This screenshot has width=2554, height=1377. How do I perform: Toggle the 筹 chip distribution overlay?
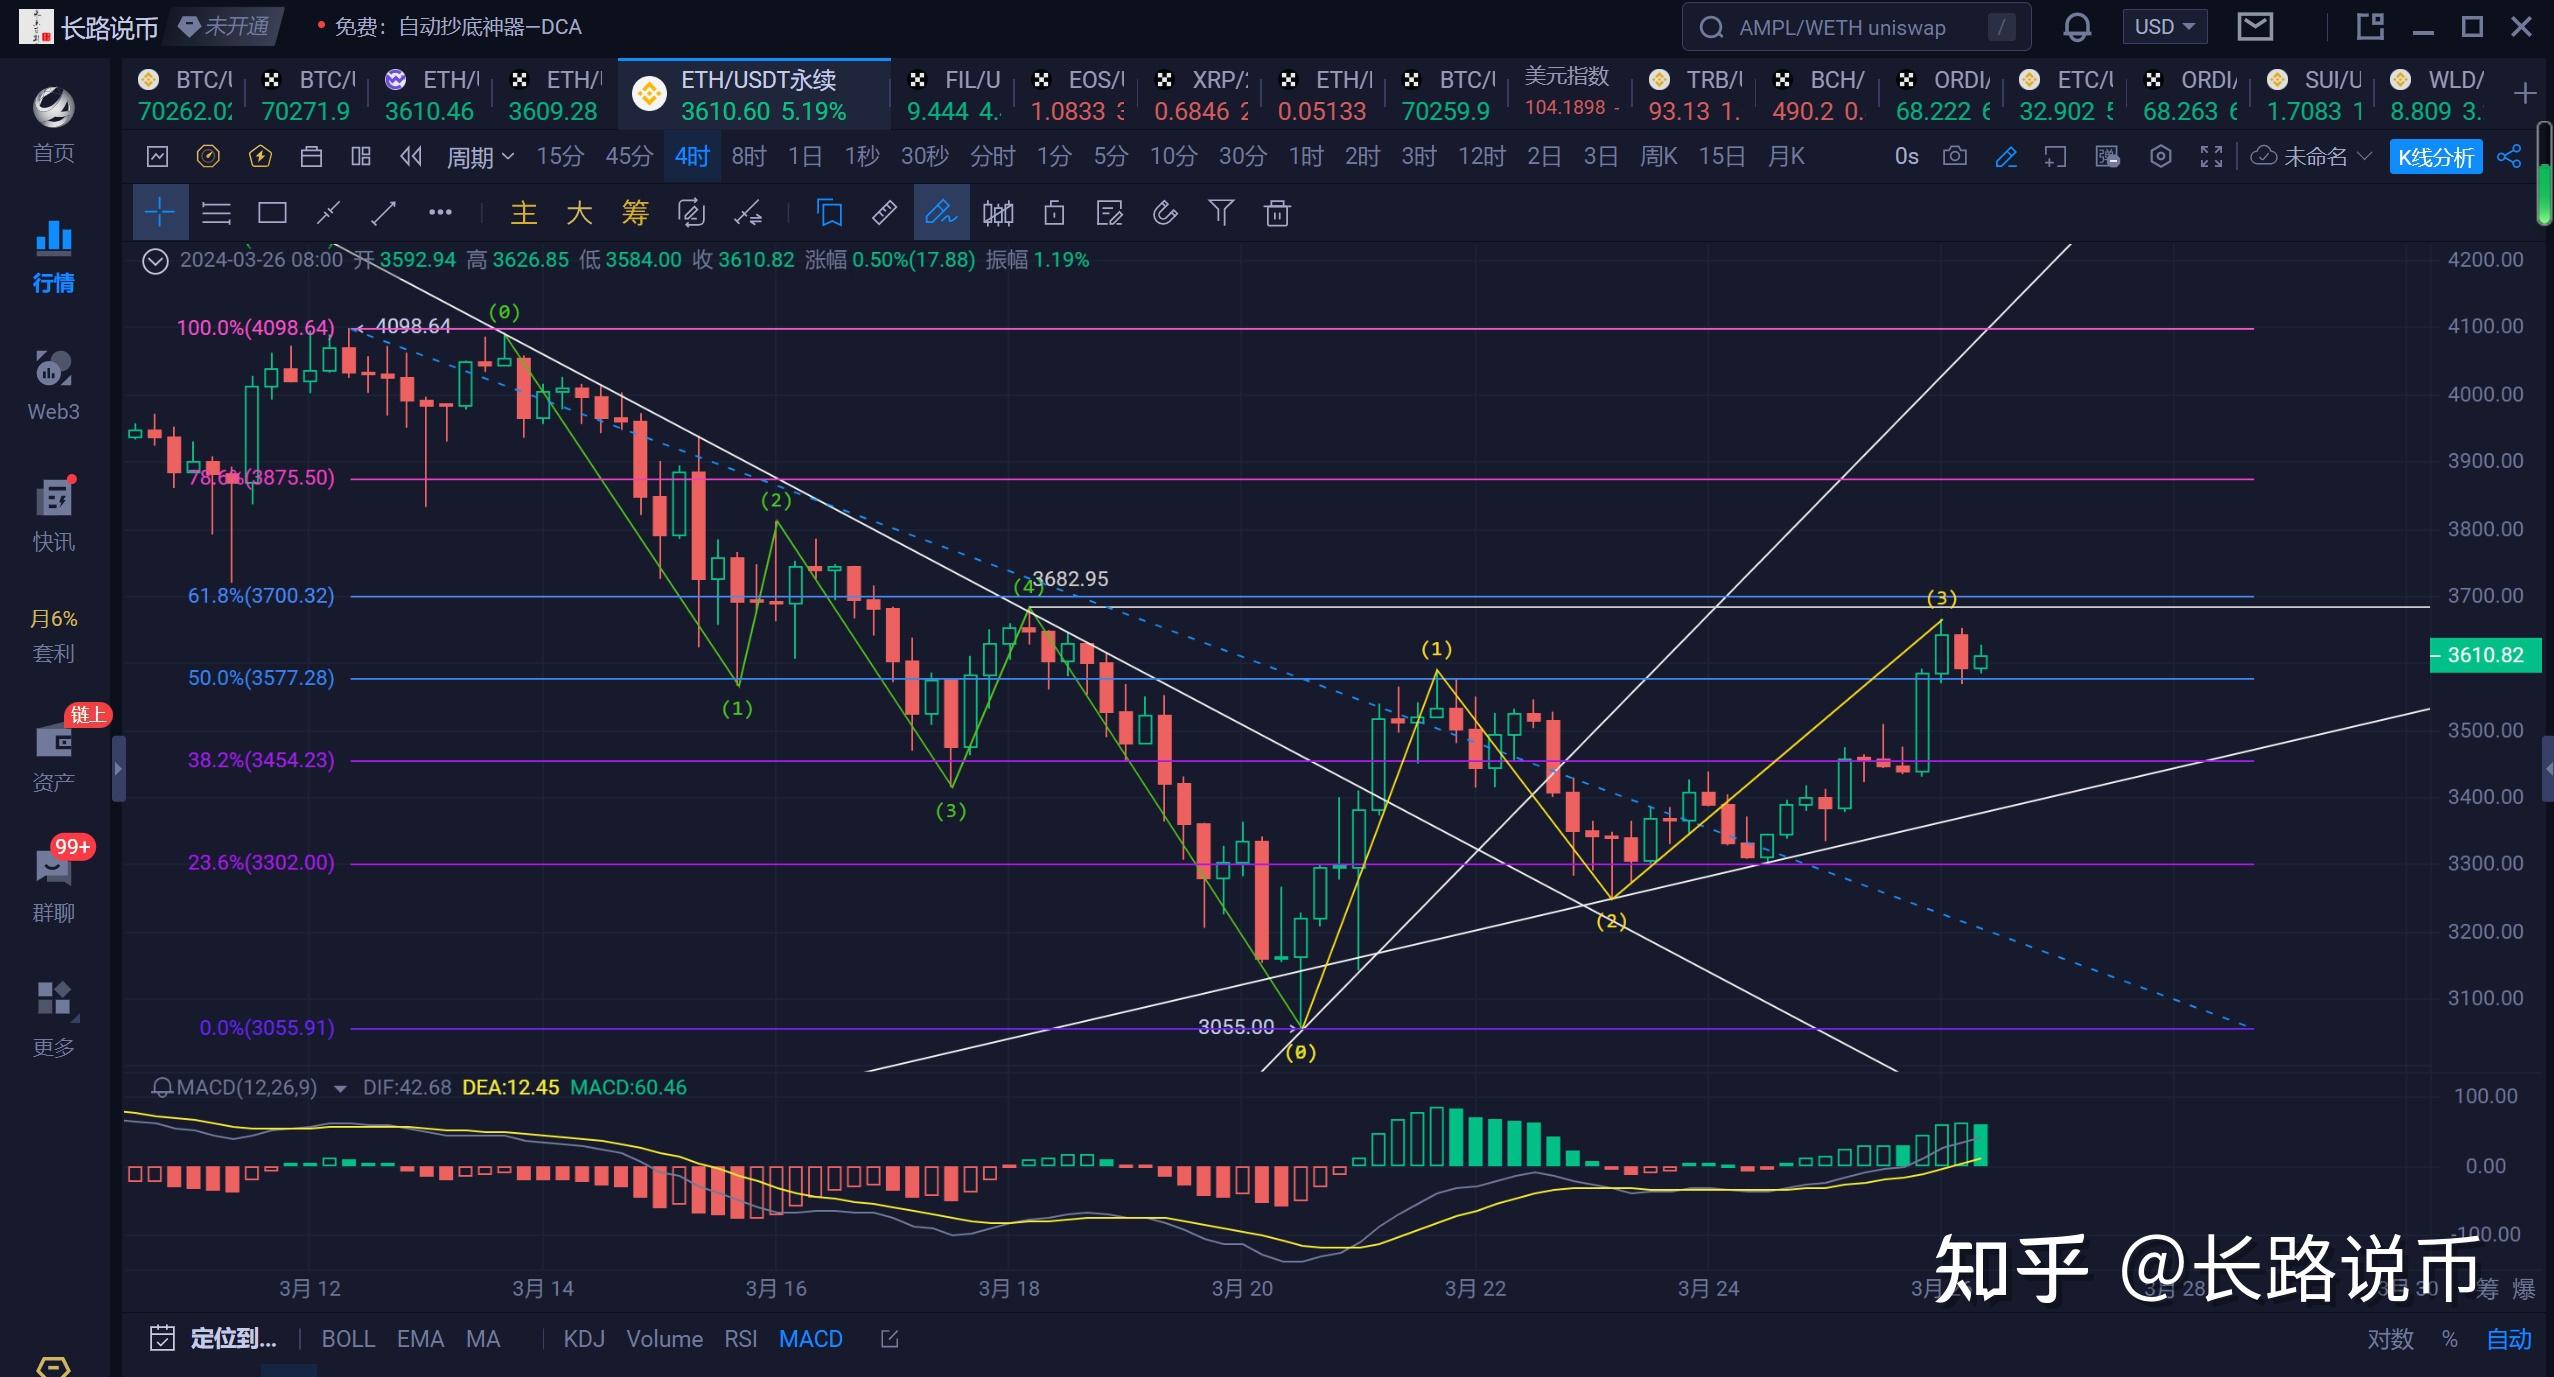[634, 212]
